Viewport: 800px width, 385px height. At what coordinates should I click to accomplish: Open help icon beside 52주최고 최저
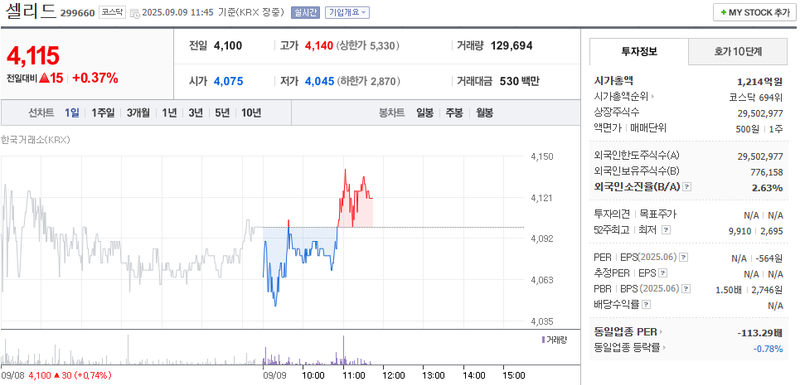[x=666, y=230]
